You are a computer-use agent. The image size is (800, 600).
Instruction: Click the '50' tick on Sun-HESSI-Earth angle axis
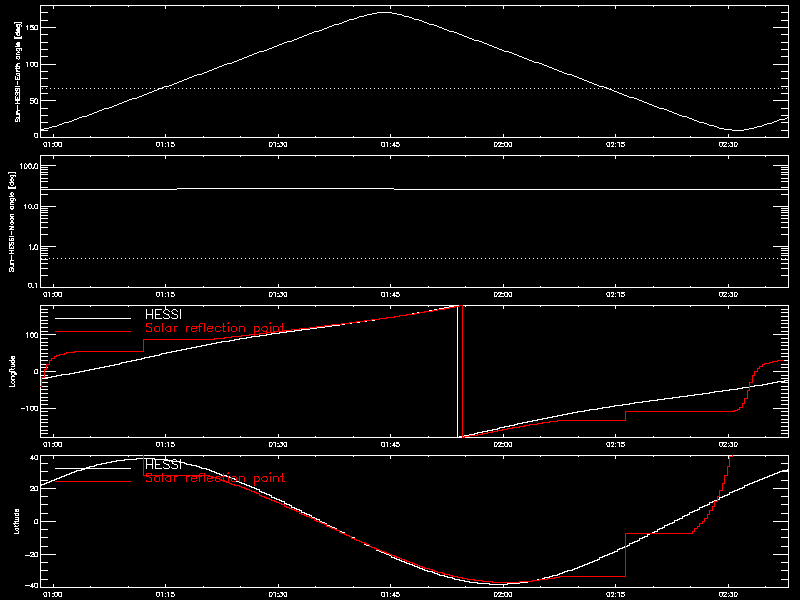pos(34,101)
